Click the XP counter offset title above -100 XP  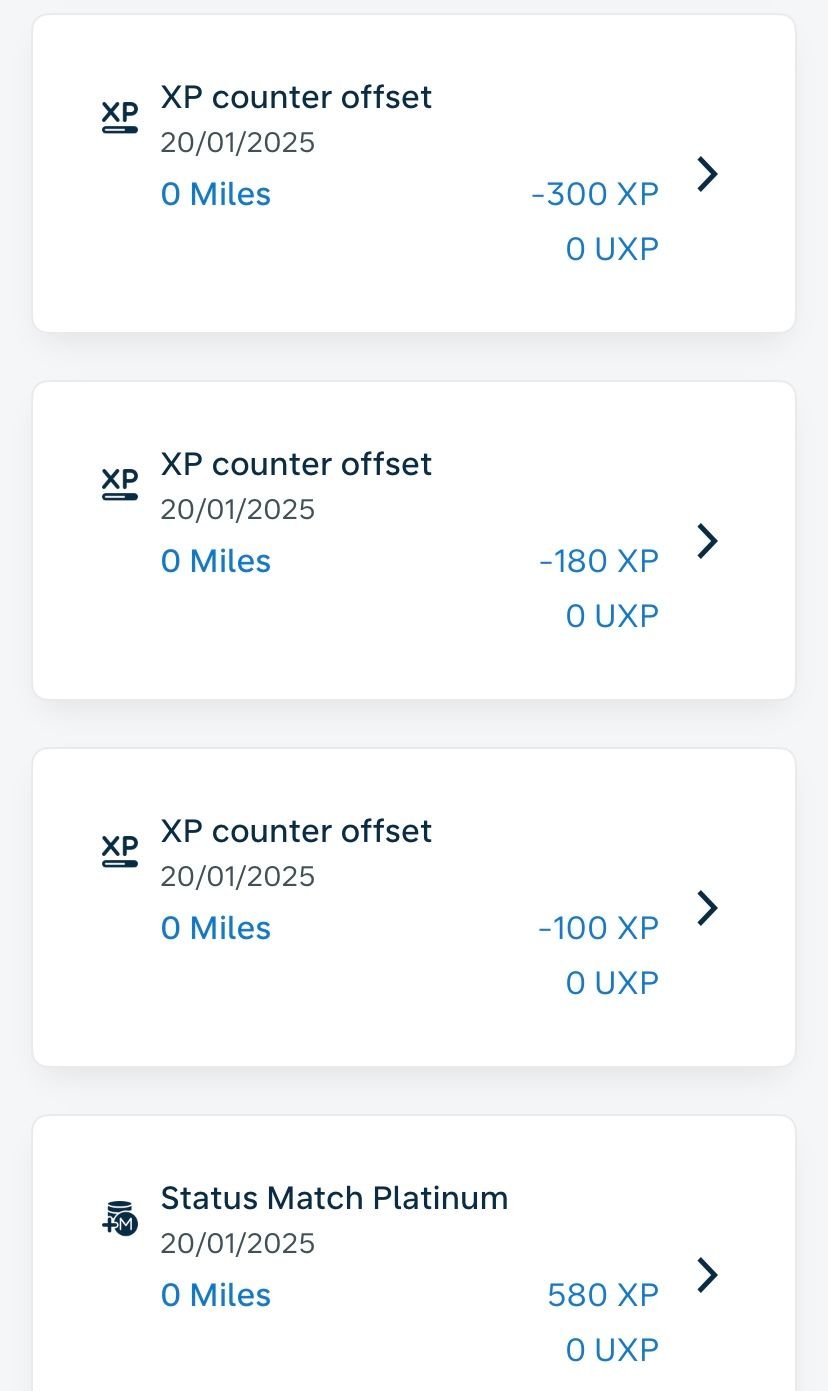click(x=296, y=831)
